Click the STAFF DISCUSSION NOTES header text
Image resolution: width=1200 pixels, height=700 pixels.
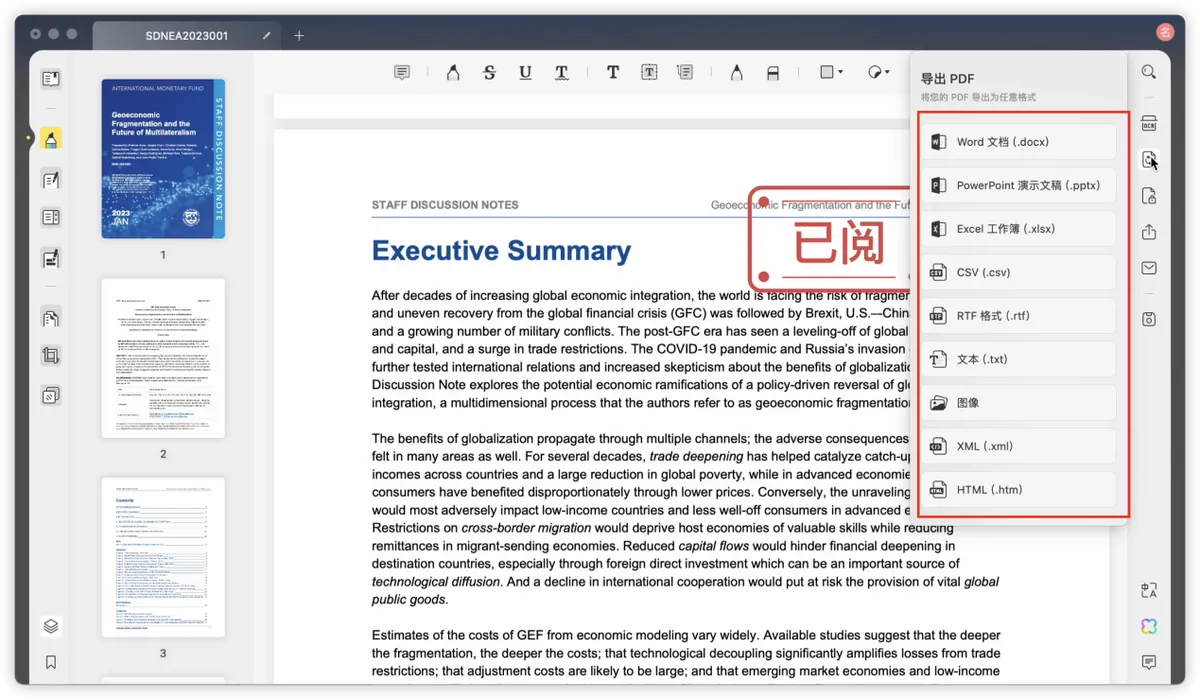pos(445,205)
